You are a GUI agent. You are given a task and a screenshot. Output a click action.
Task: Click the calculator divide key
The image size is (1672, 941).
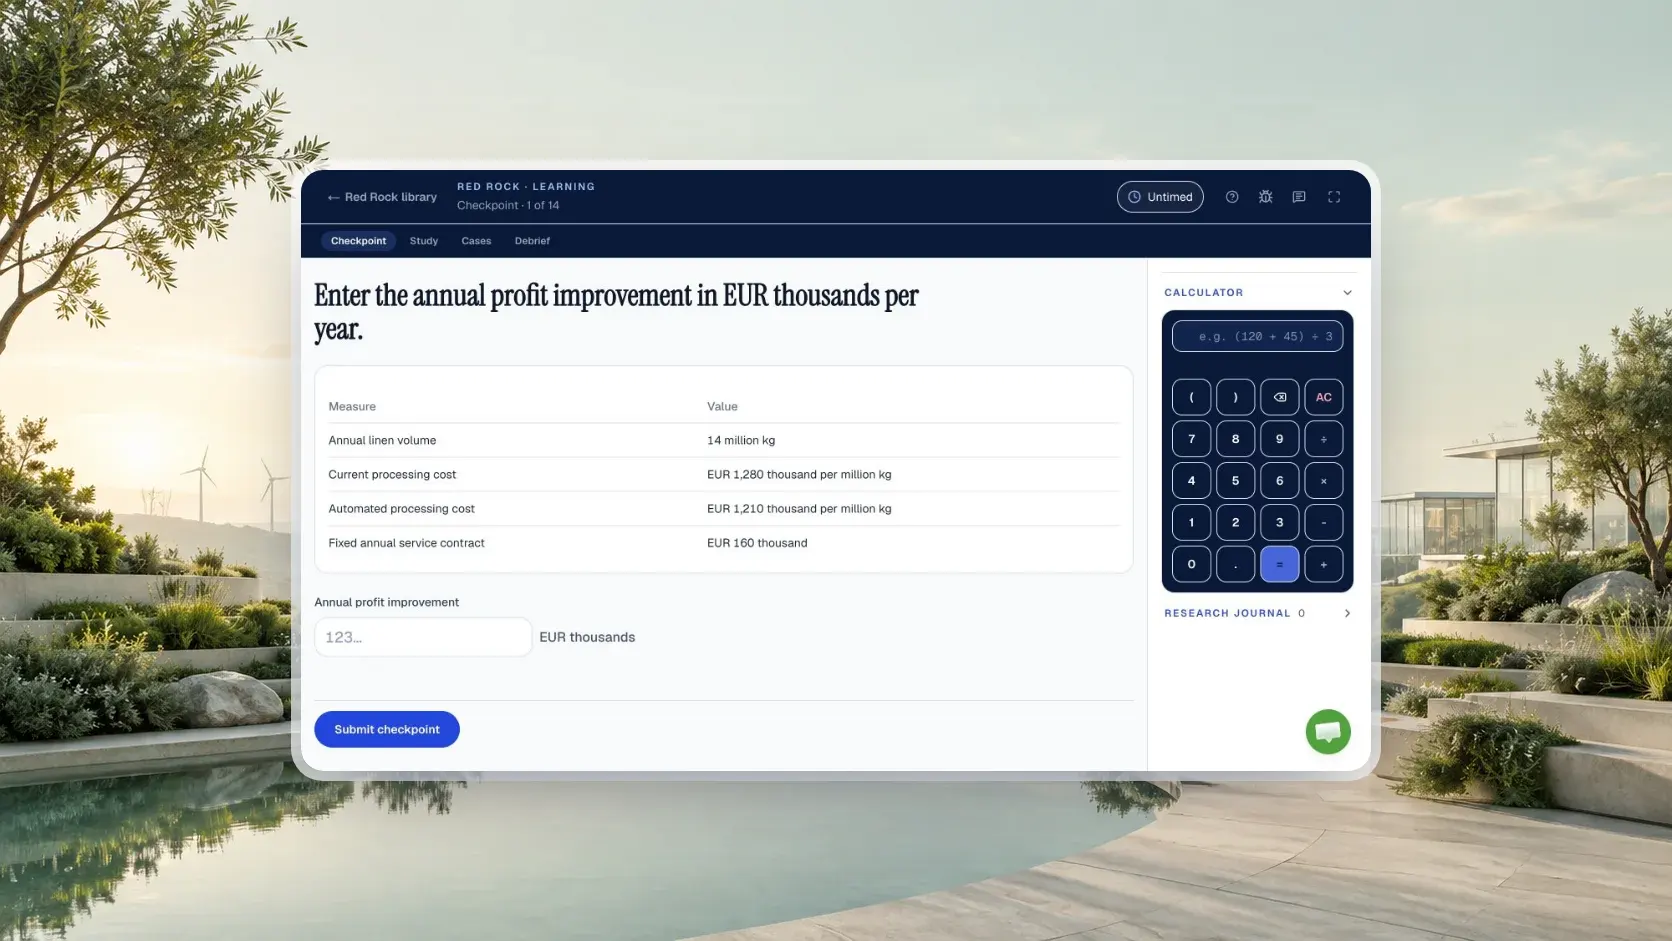(1323, 439)
